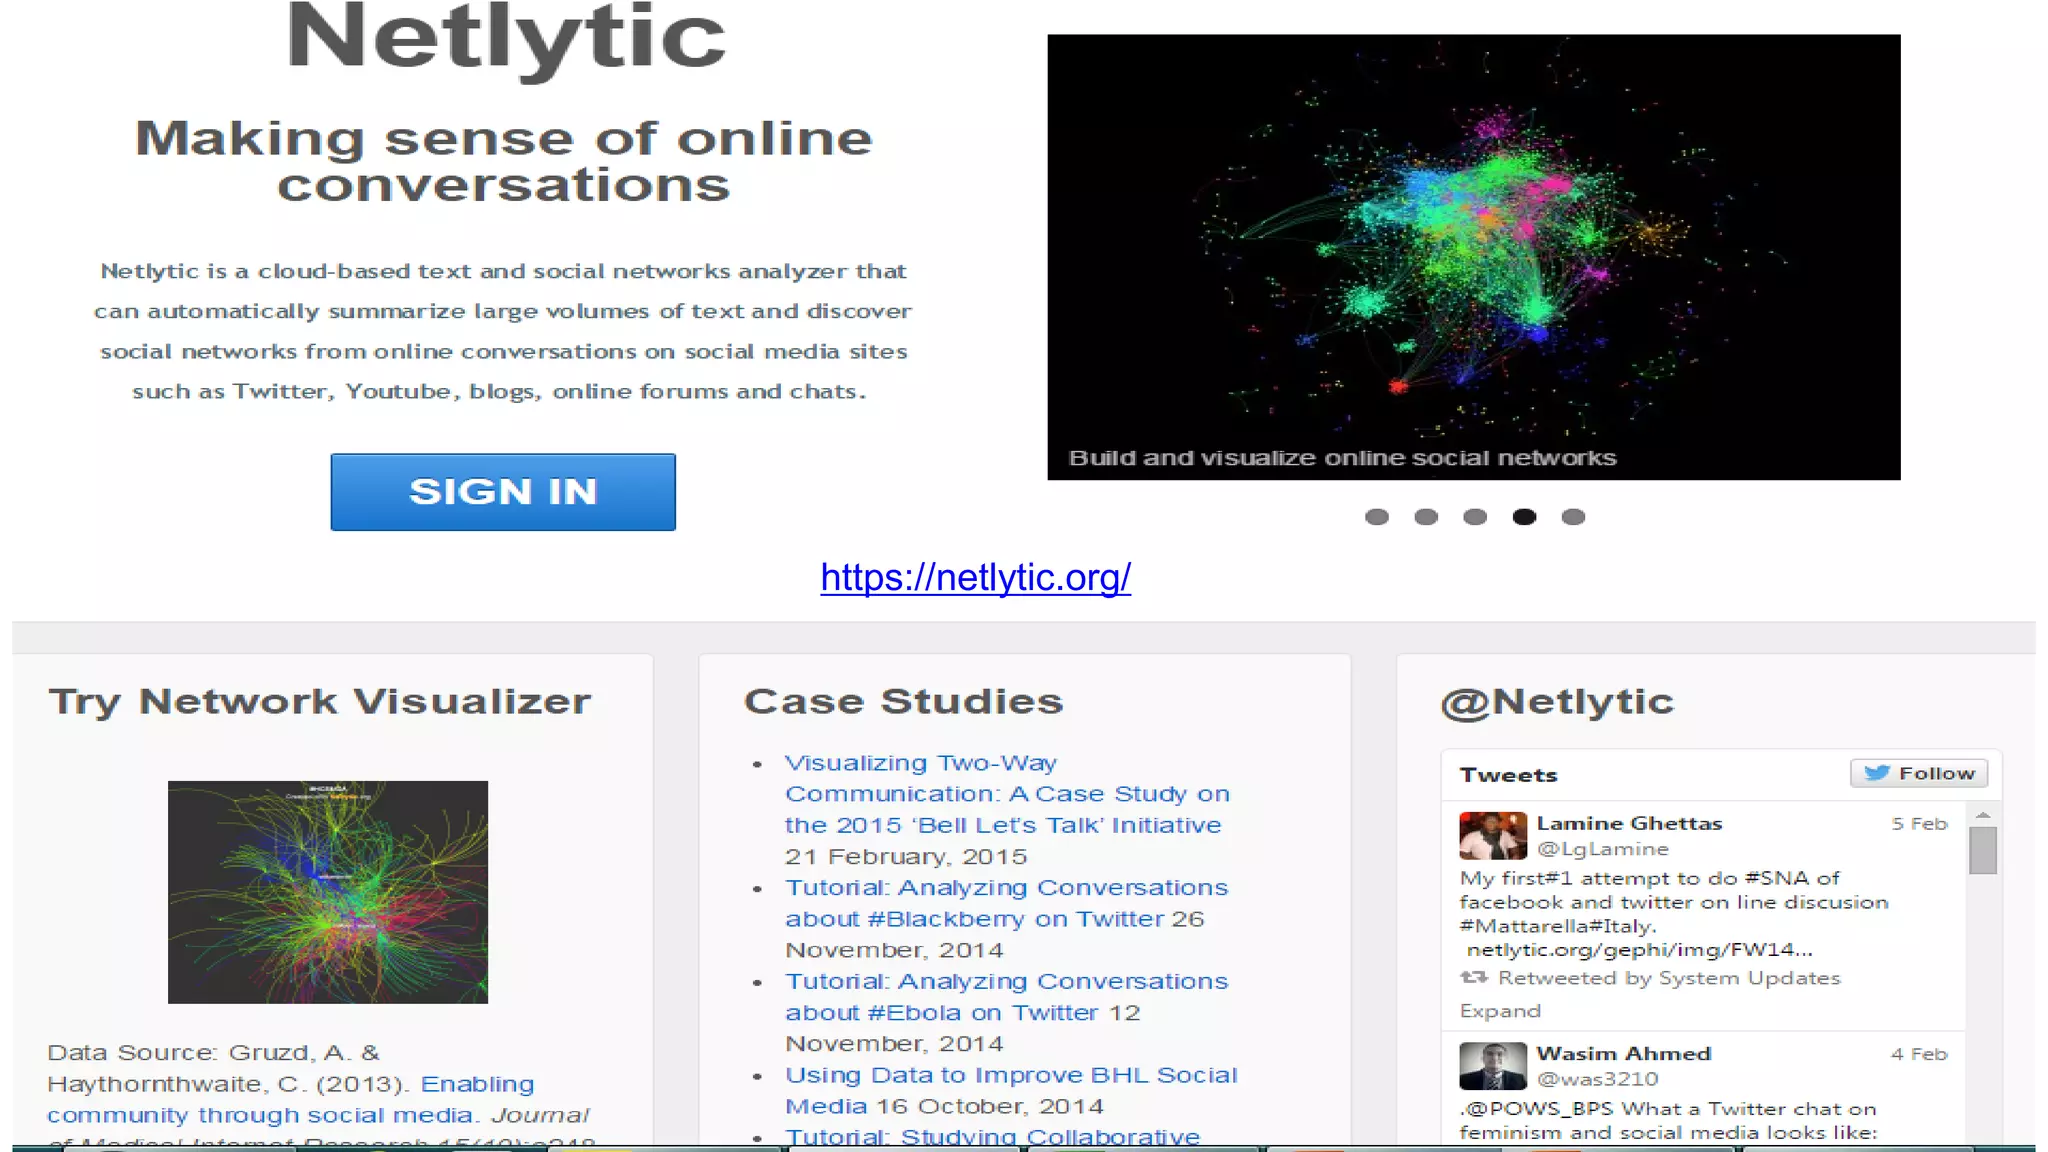This screenshot has height=1152, width=2048.
Task: Expand Lamine Ghettas' tweet
Action: (1500, 1011)
